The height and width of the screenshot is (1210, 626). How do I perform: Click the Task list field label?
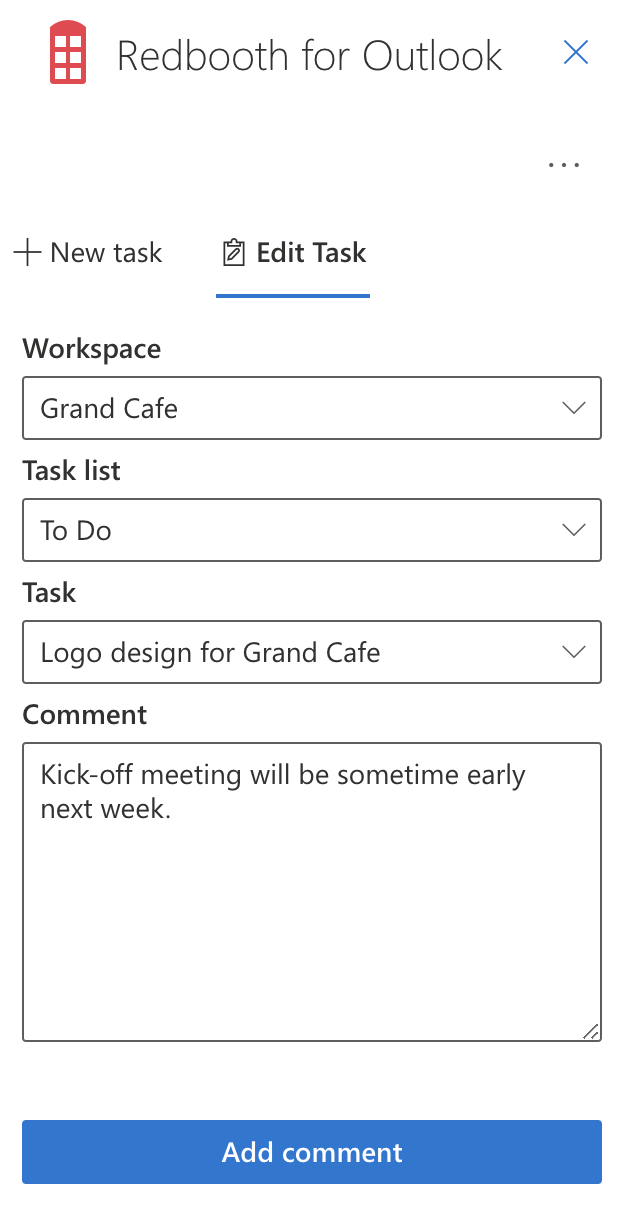pyautogui.click(x=72, y=471)
